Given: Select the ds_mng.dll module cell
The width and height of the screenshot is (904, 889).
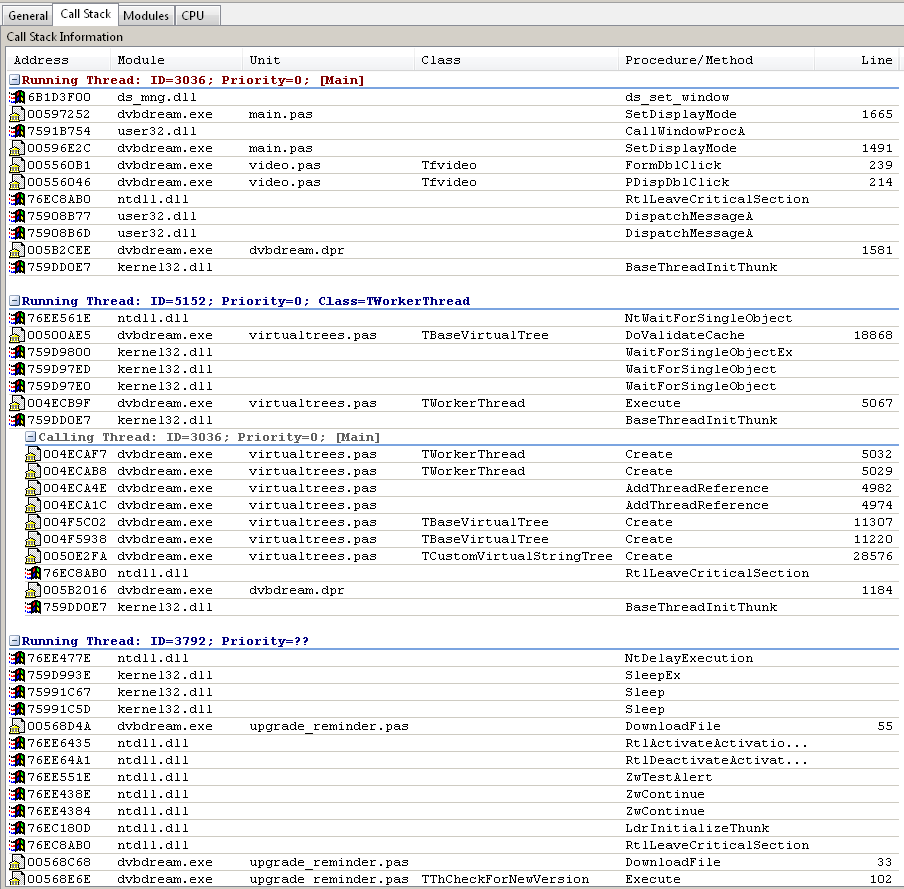Looking at the screenshot, I should (x=157, y=97).
